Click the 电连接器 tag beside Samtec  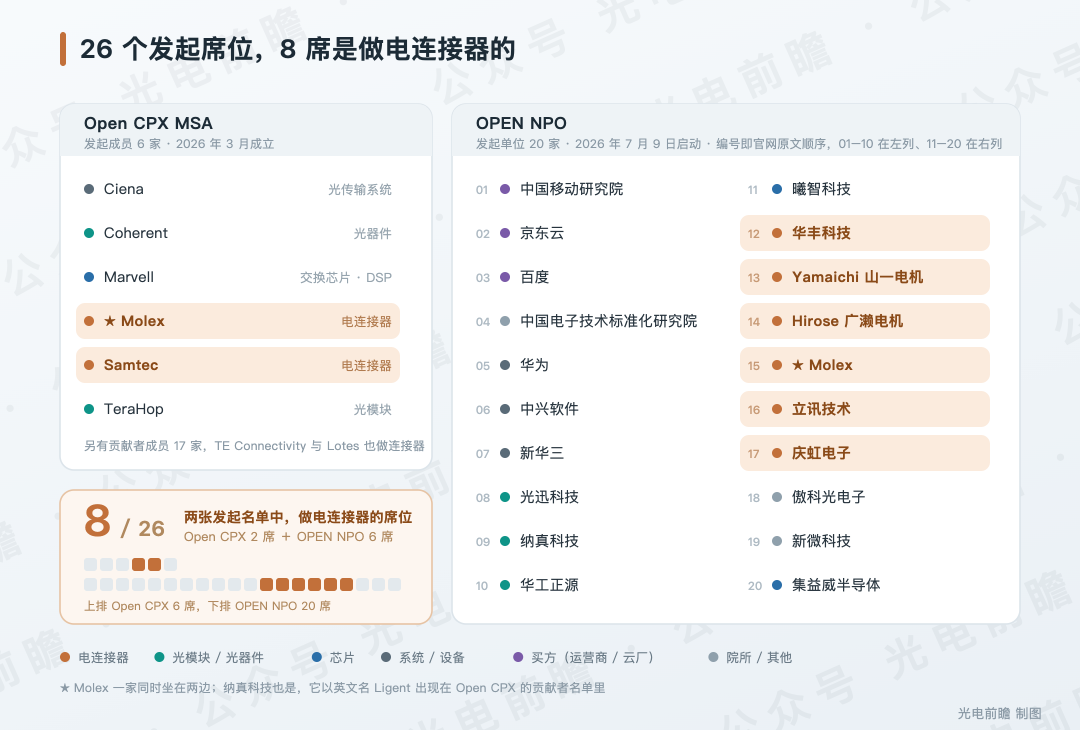pyautogui.click(x=366, y=366)
